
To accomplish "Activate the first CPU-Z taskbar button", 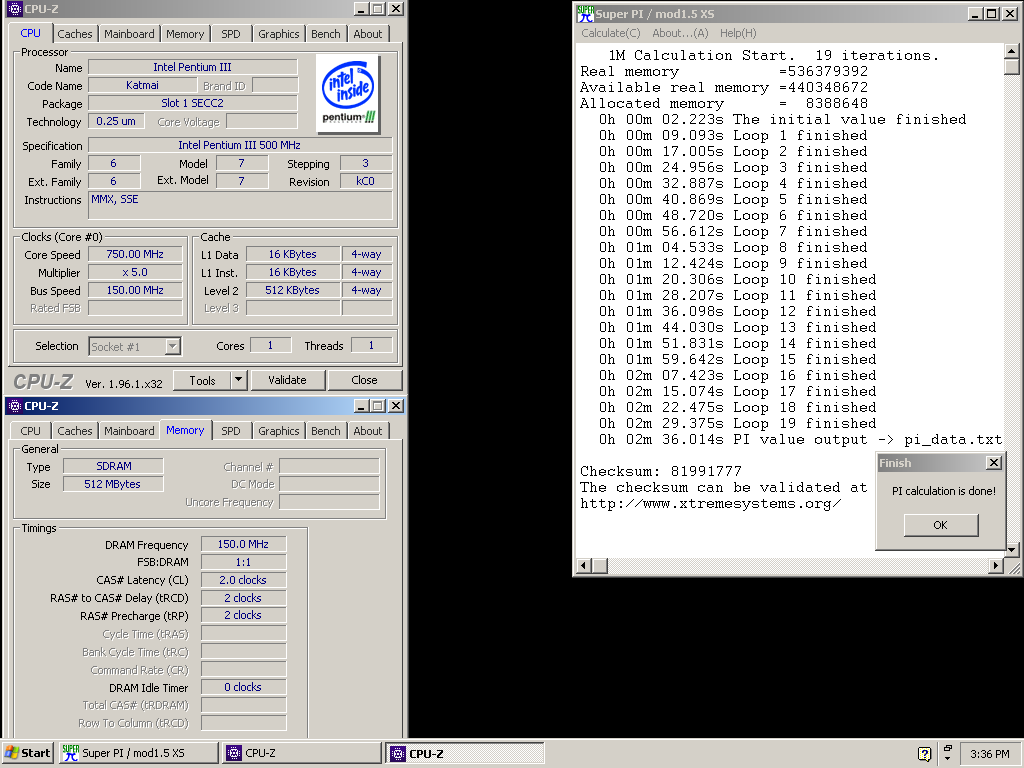I will (x=302, y=753).
